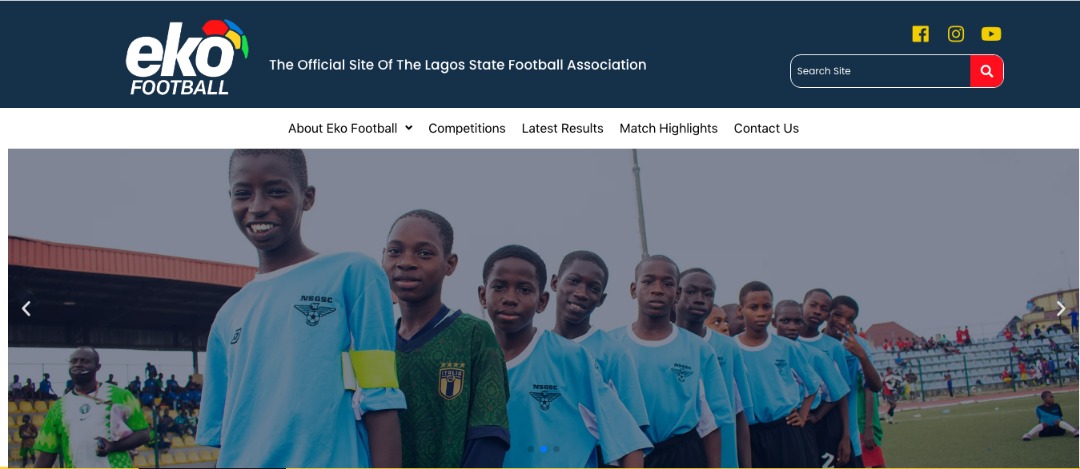The image size is (1080, 469).
Task: View the Match Highlights page
Action: 668,128
